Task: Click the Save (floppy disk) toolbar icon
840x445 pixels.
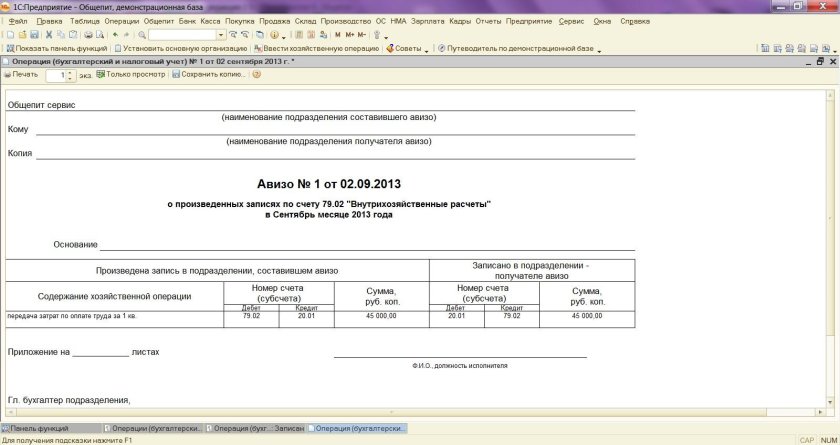Action: click(35, 35)
